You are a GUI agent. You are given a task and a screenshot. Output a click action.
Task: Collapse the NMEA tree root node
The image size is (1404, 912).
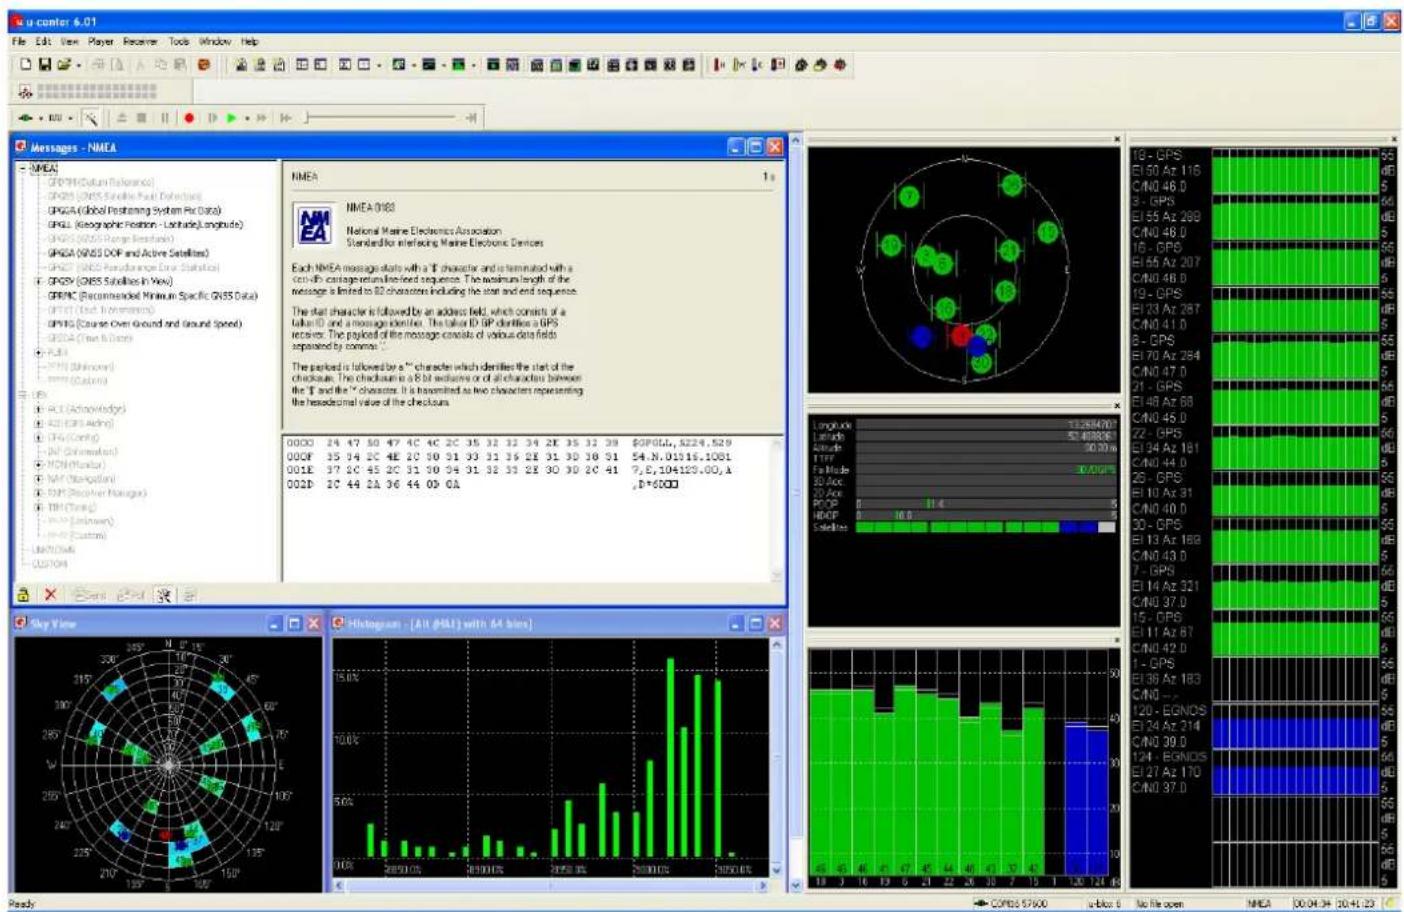(23, 168)
